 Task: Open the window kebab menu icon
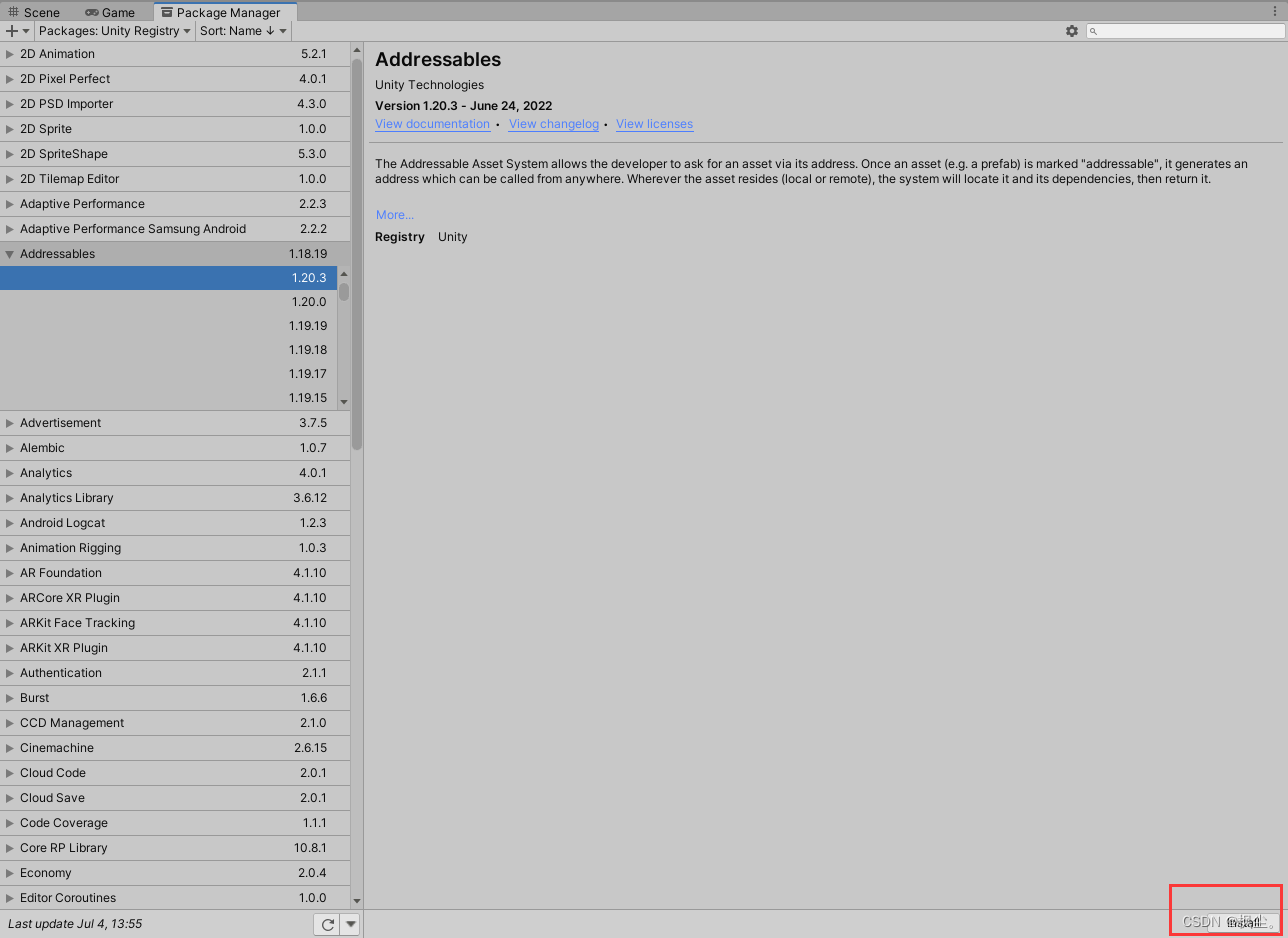(1276, 11)
